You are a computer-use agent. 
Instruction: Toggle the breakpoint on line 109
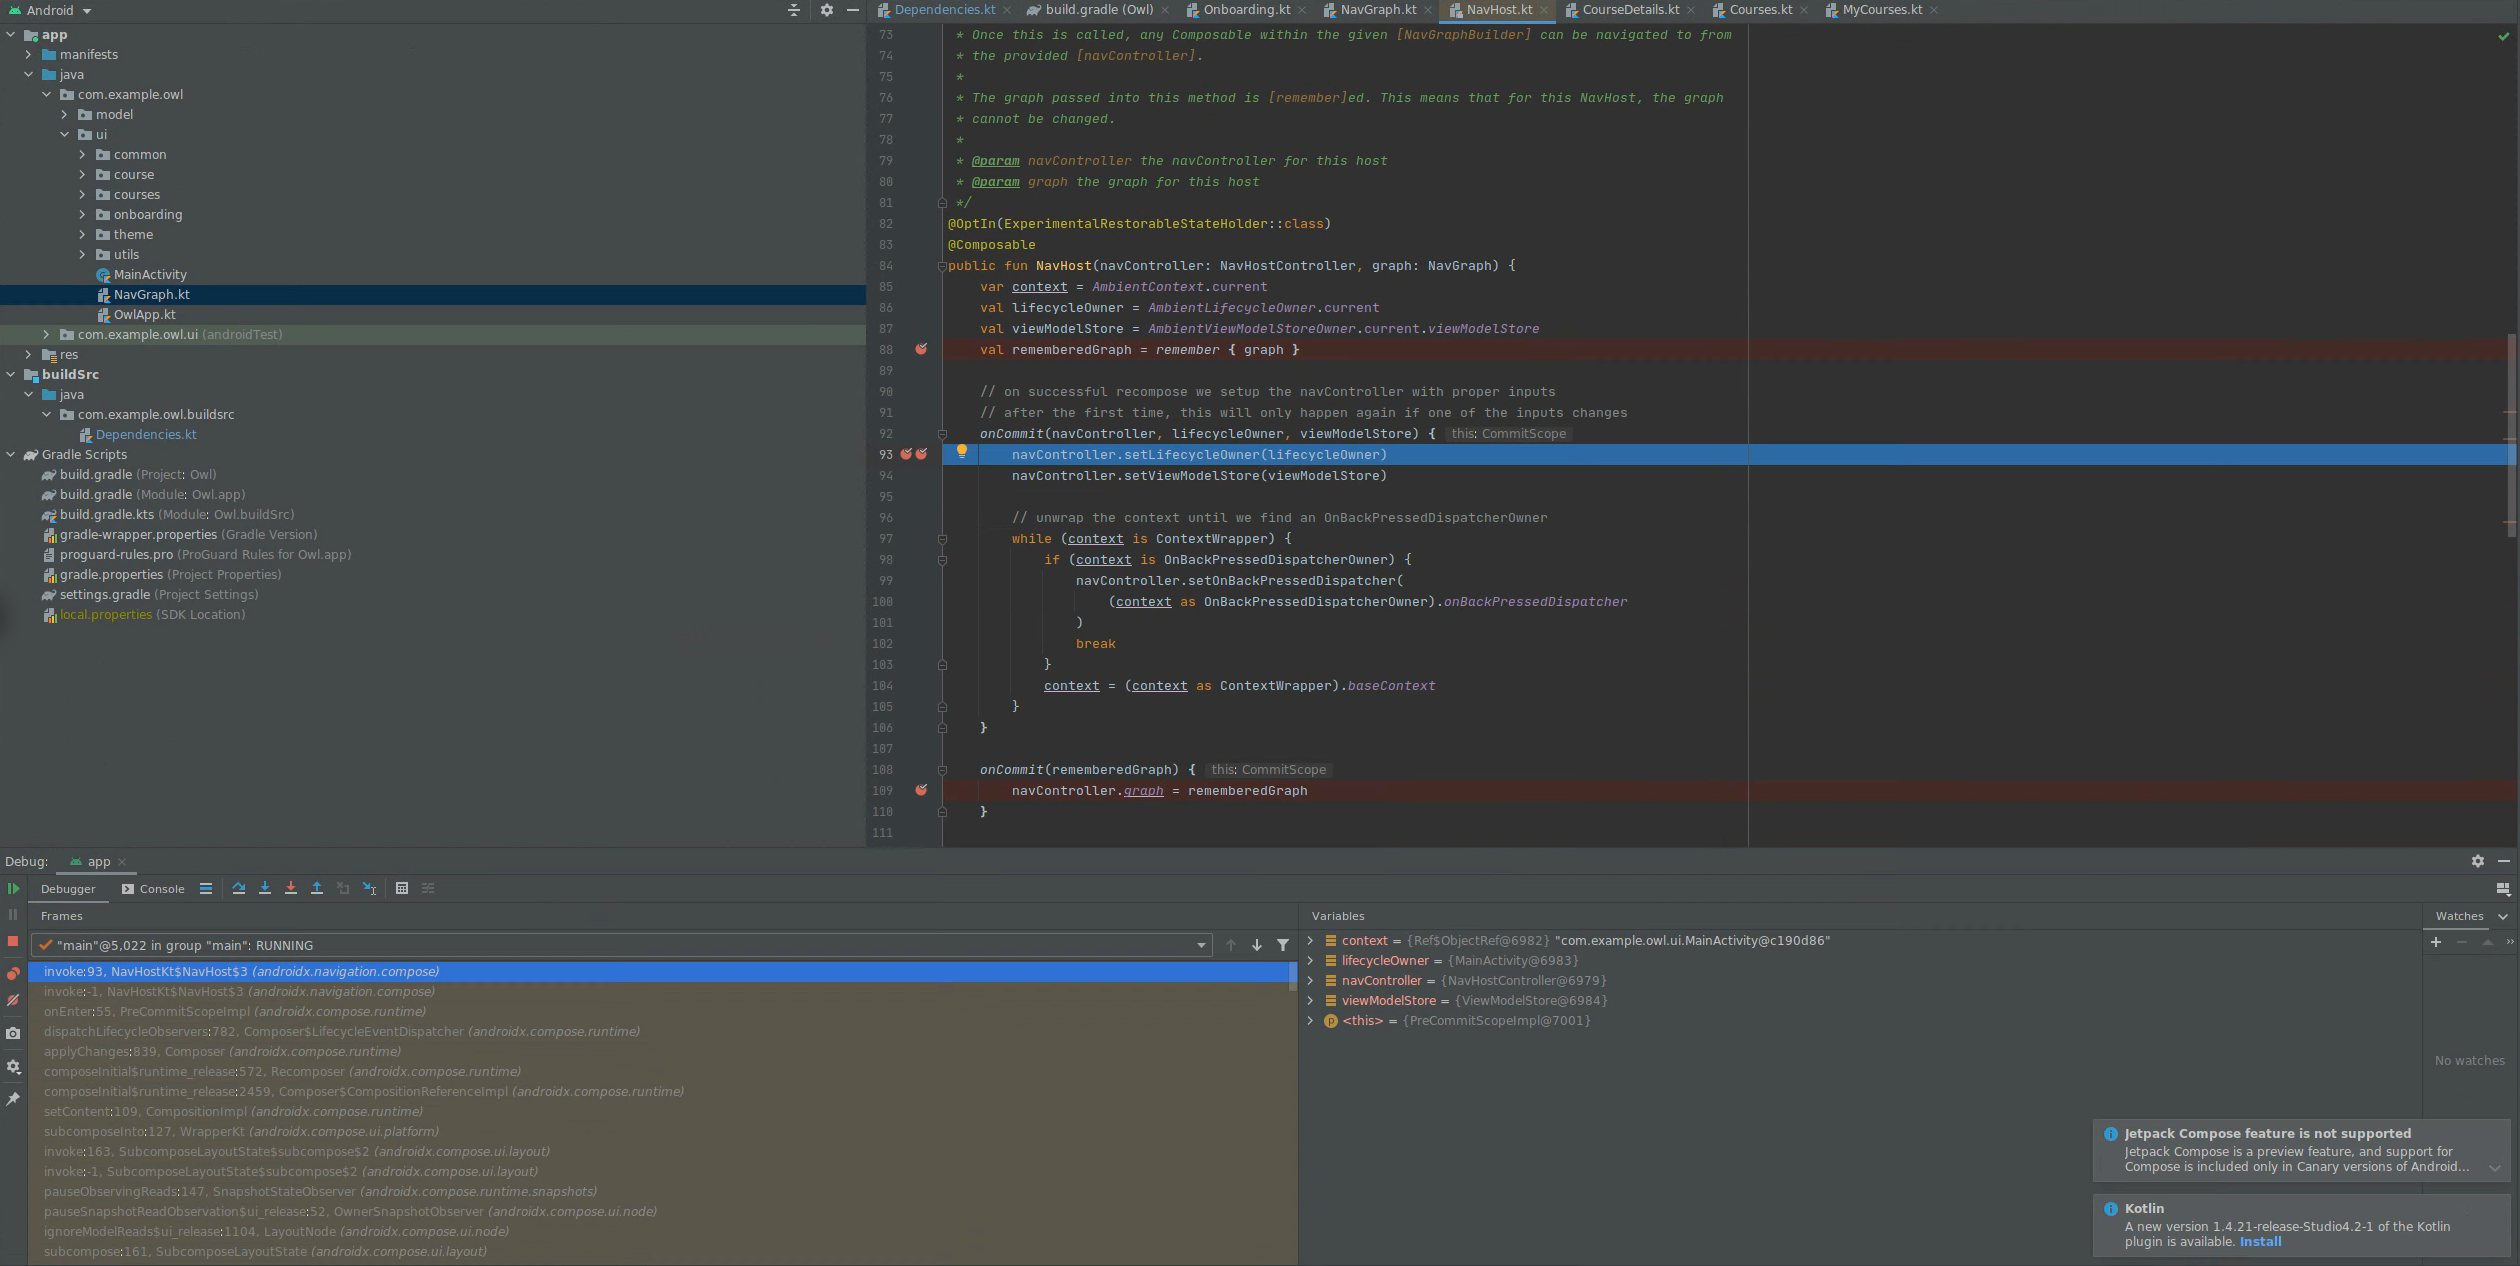click(921, 790)
